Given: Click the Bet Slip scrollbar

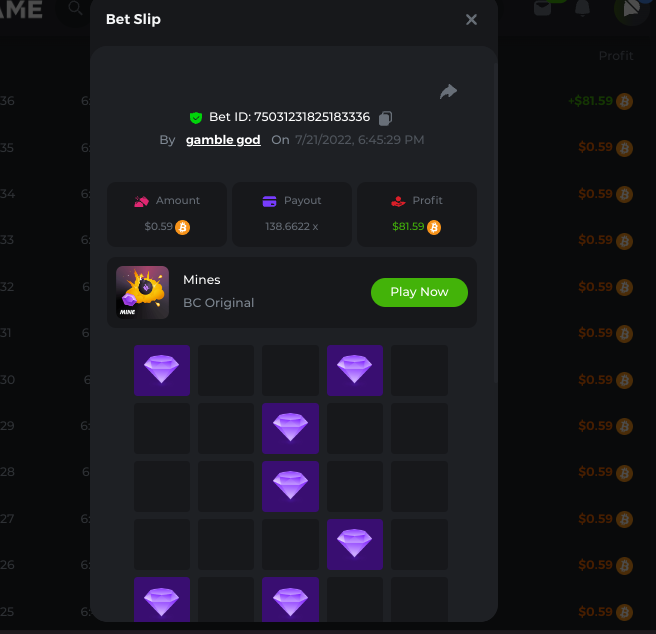Looking at the screenshot, I should 495,223.
